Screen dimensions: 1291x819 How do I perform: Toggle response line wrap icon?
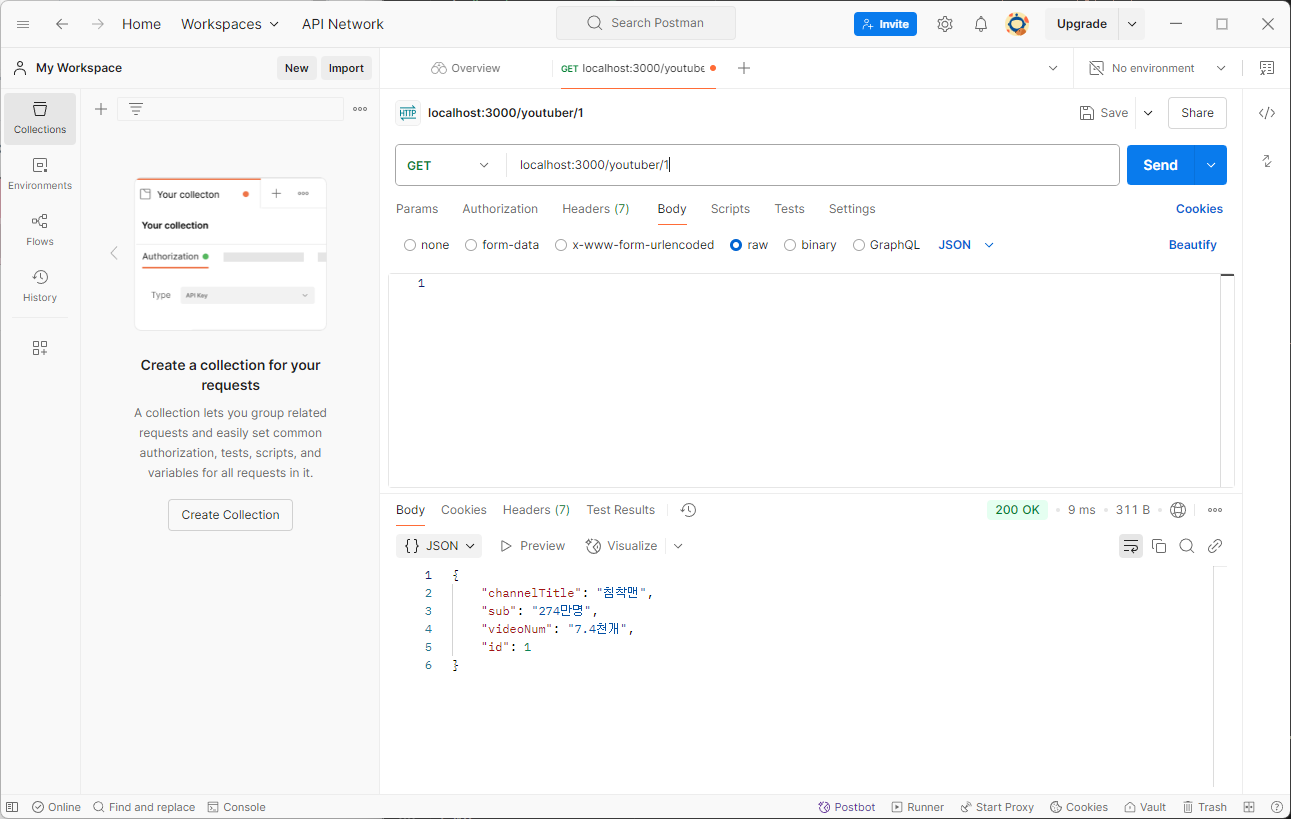tap(1131, 546)
